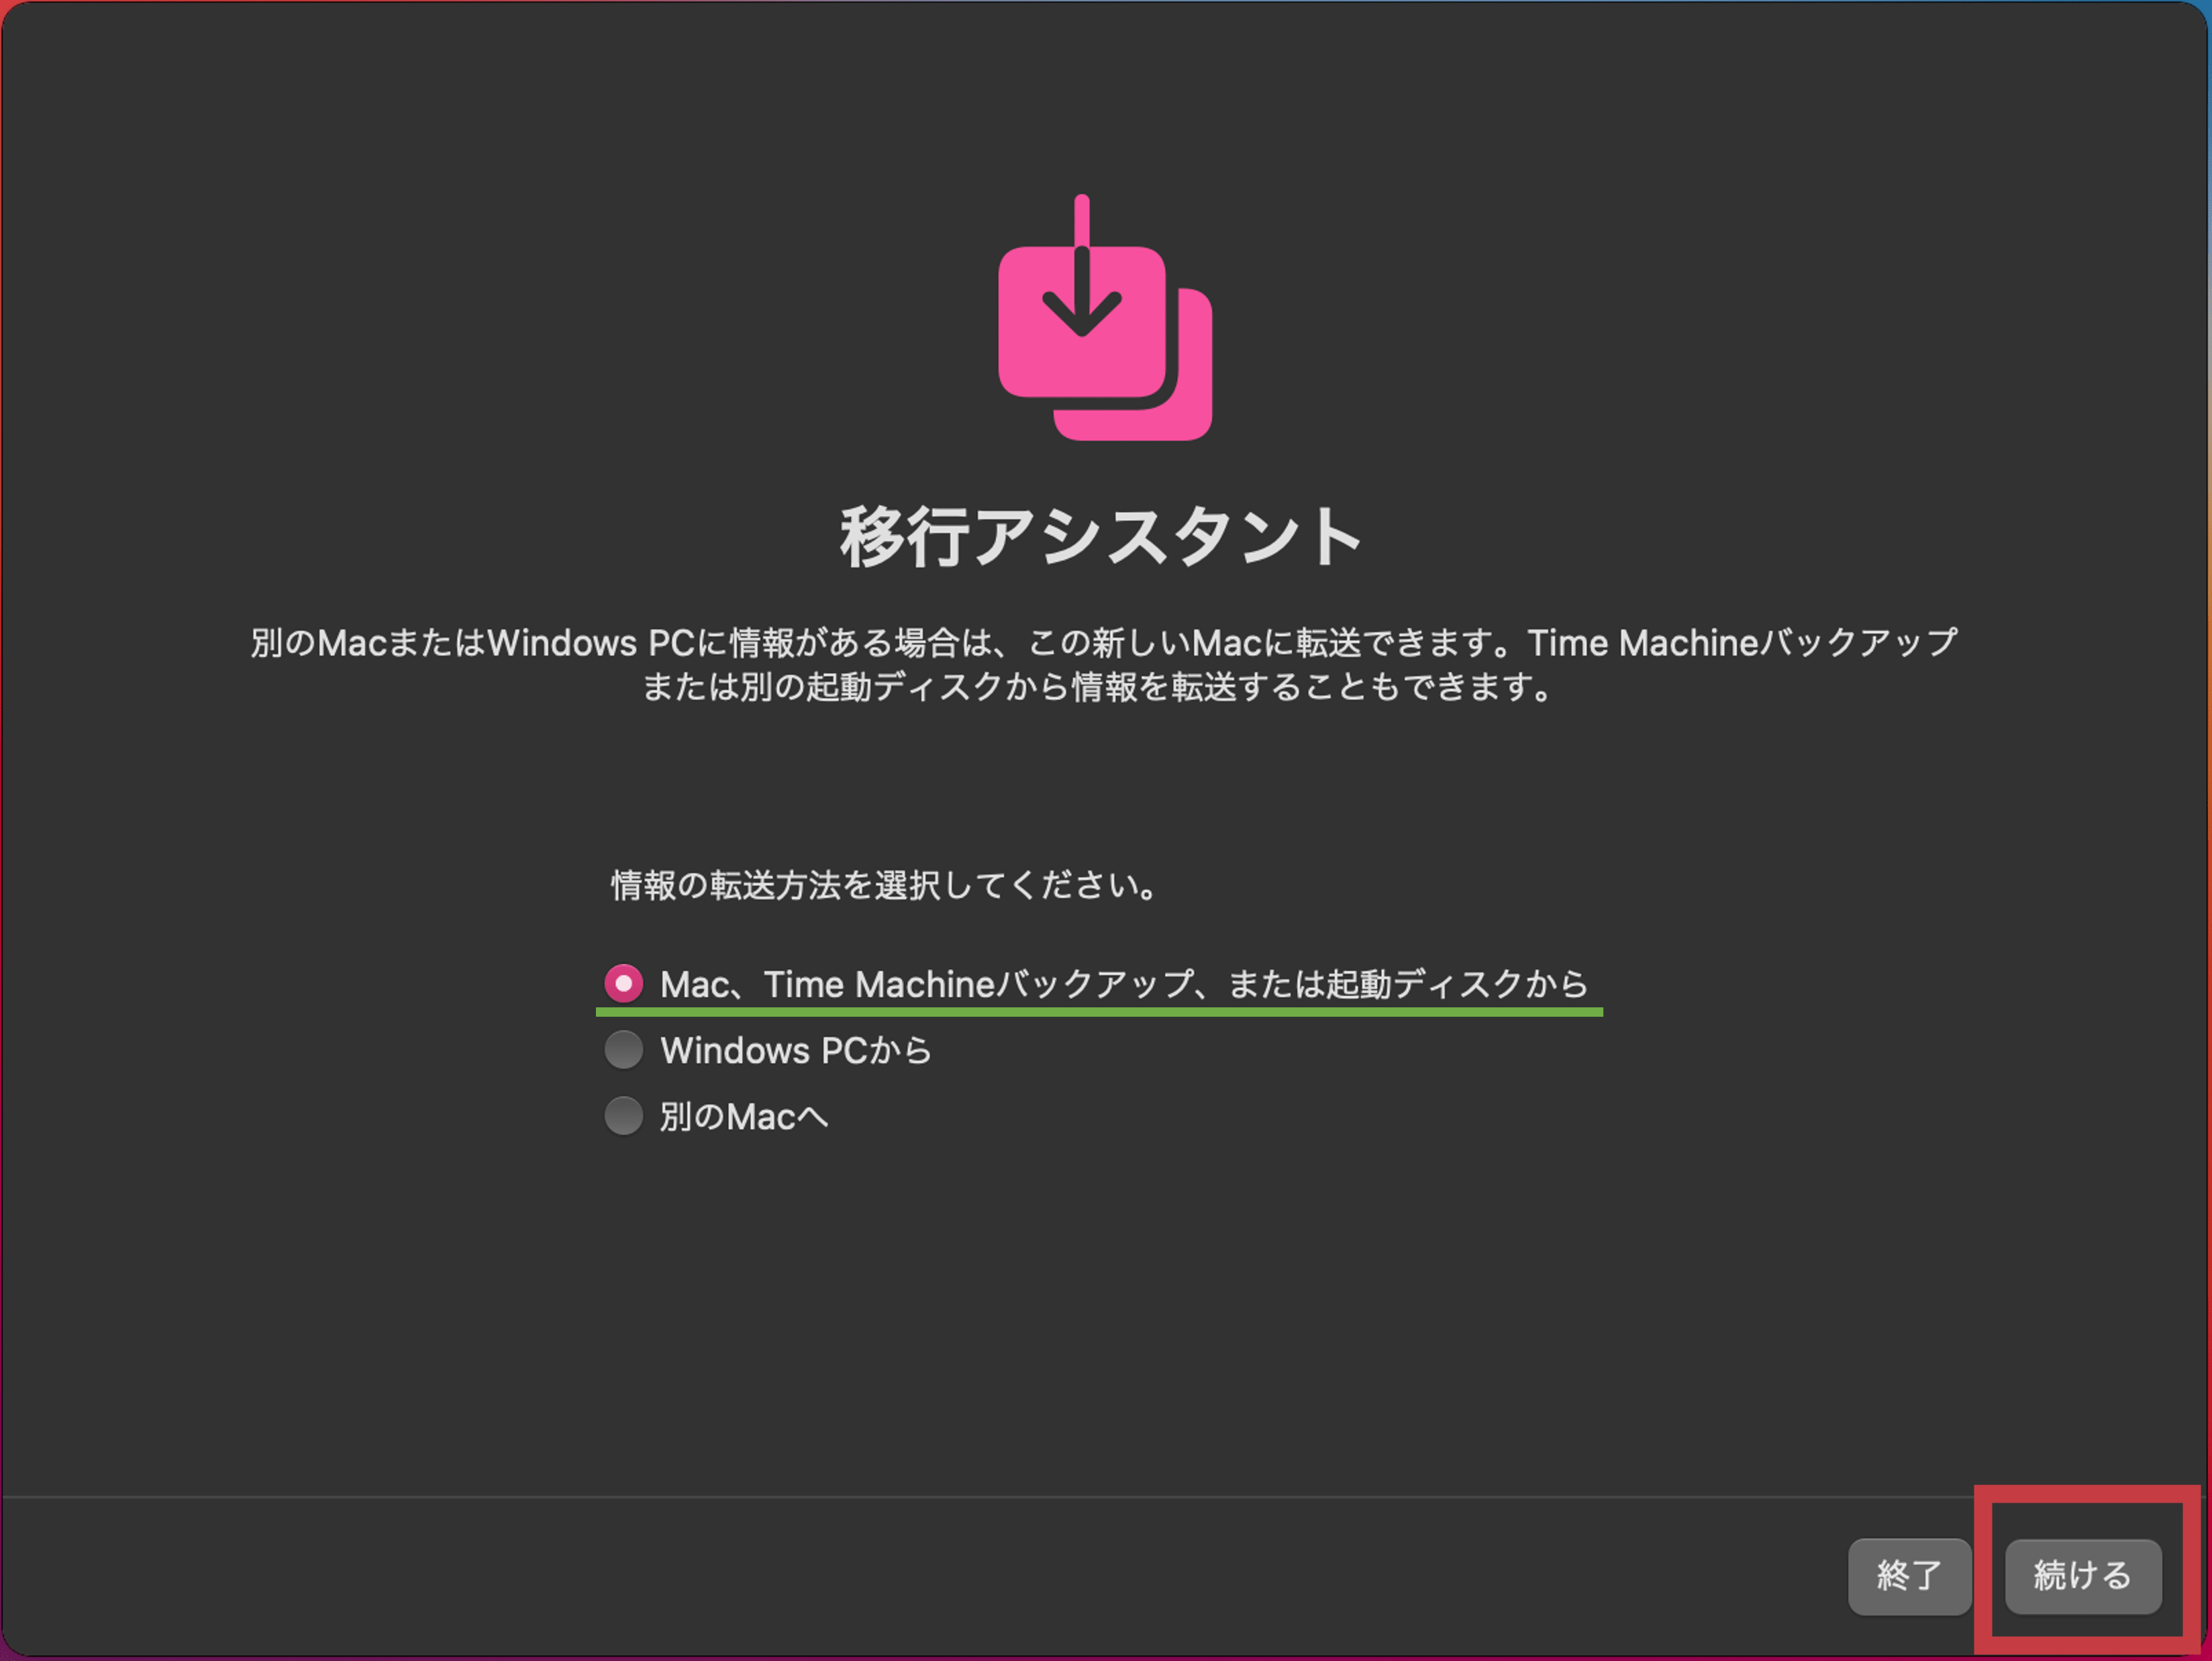This screenshot has height=1661, width=2212.
Task: Select the Windows PCから radio button
Action: (x=623, y=1050)
